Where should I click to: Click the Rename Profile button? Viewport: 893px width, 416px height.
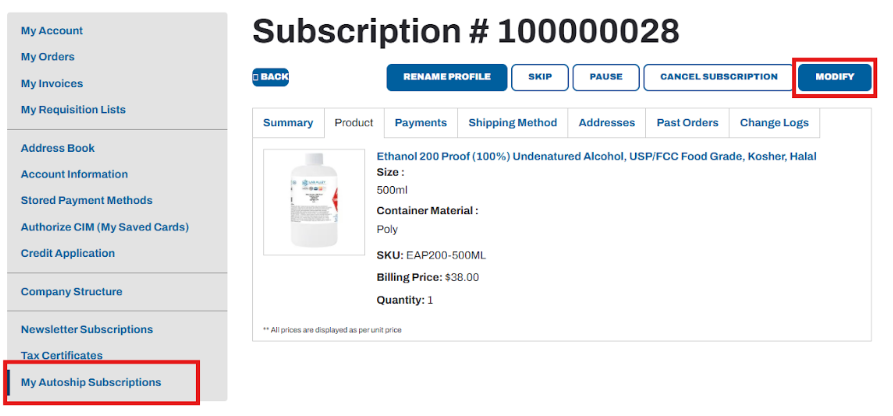coord(446,77)
